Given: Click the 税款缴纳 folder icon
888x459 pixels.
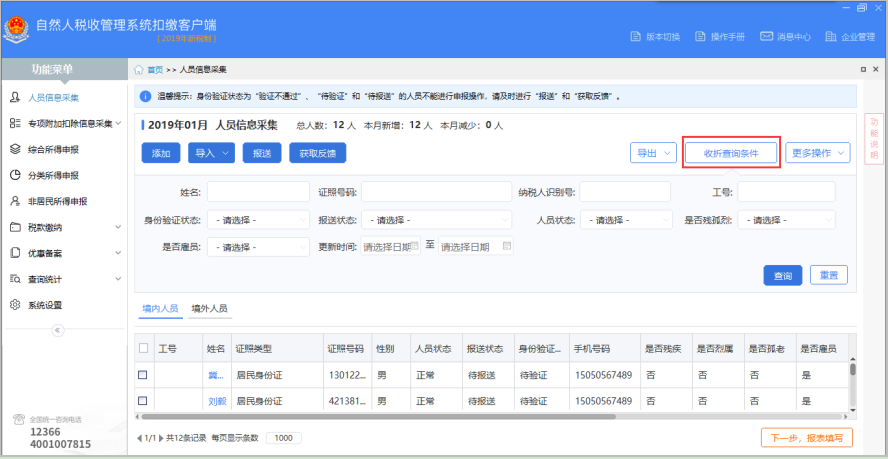Looking at the screenshot, I should pos(15,227).
